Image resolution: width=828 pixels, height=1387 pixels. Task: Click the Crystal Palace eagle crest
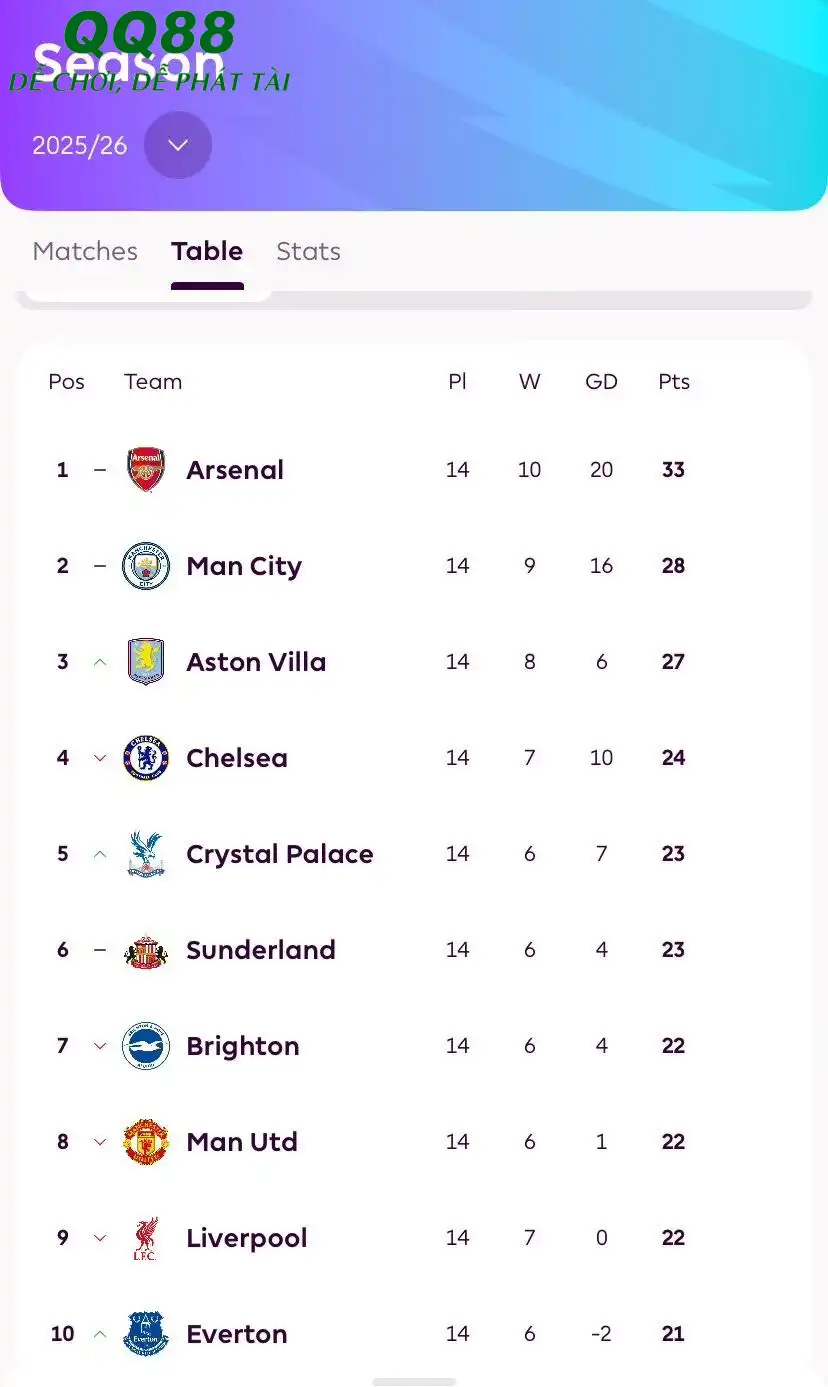click(146, 854)
